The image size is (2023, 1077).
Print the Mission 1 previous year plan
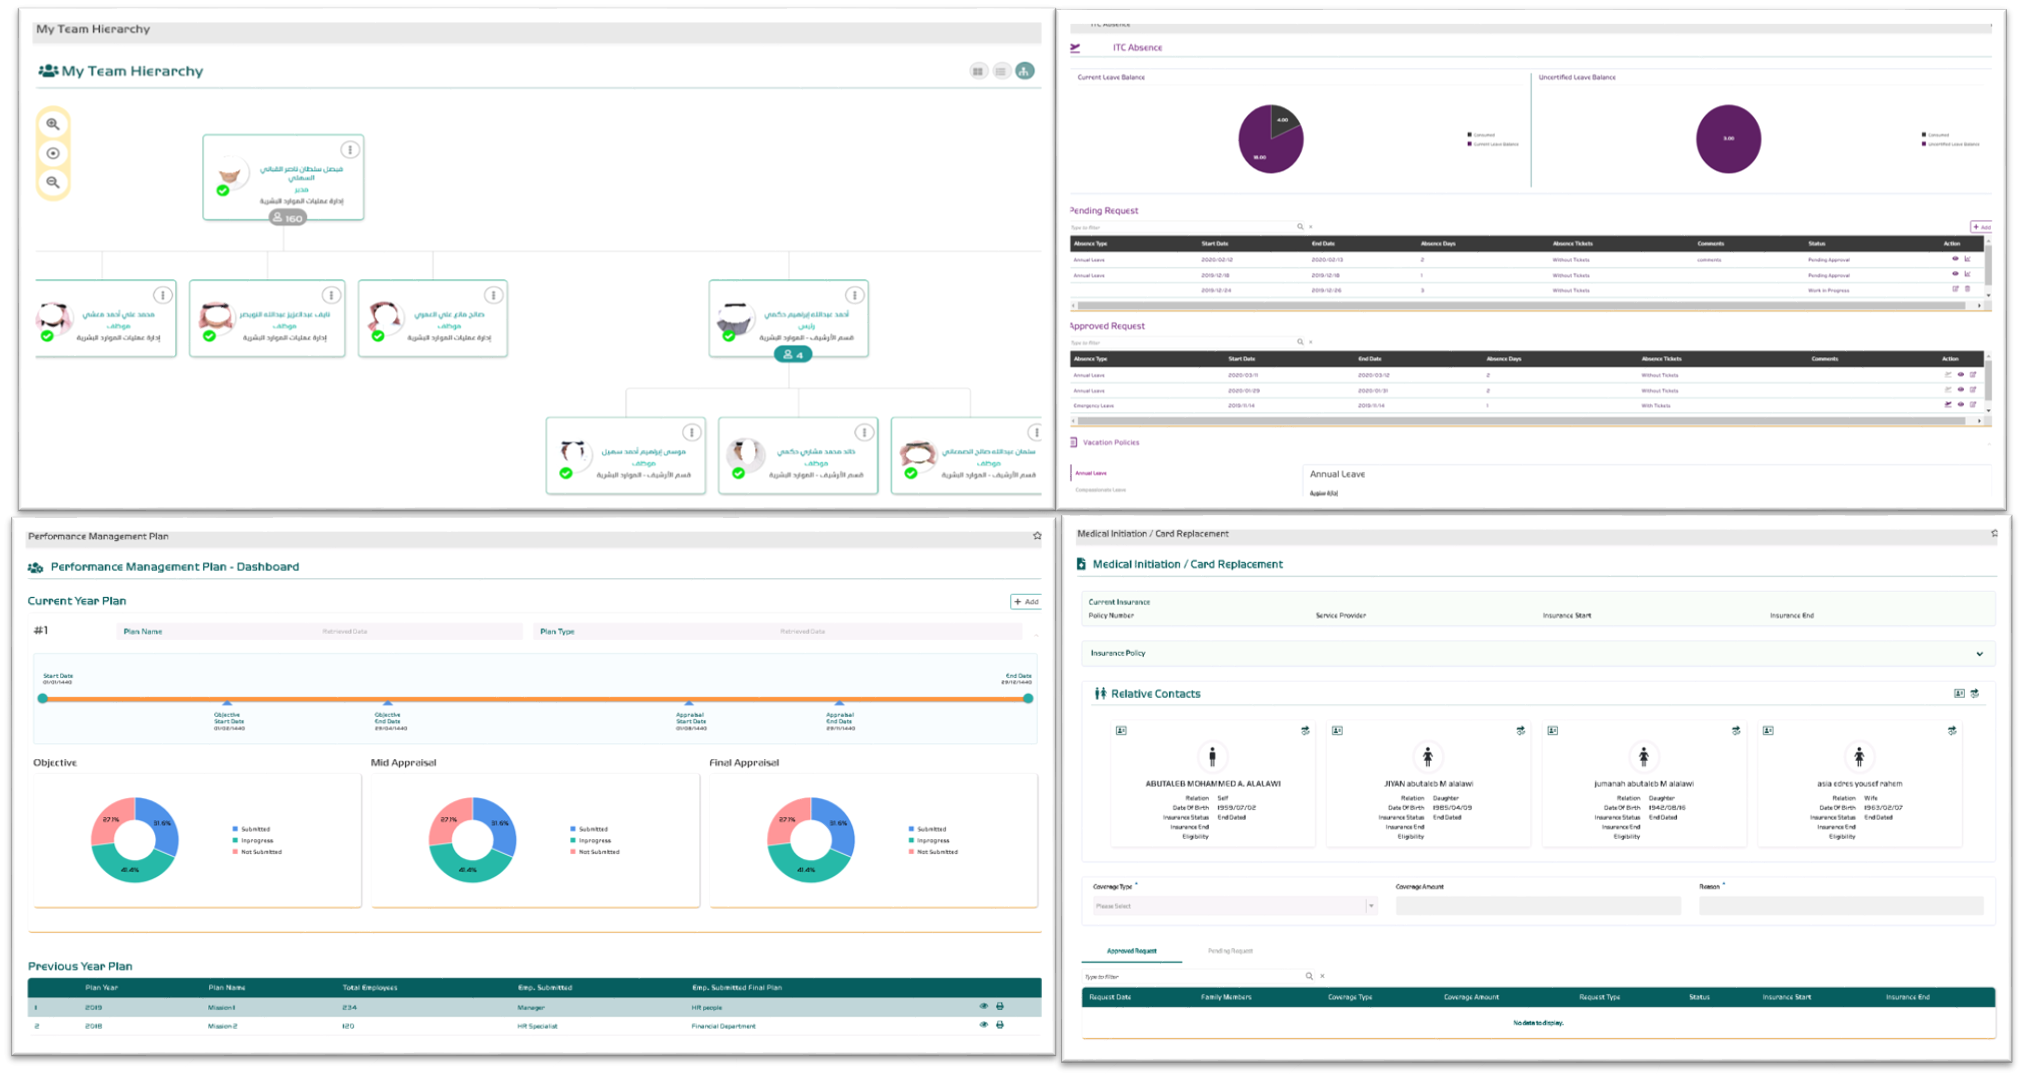(x=999, y=1006)
